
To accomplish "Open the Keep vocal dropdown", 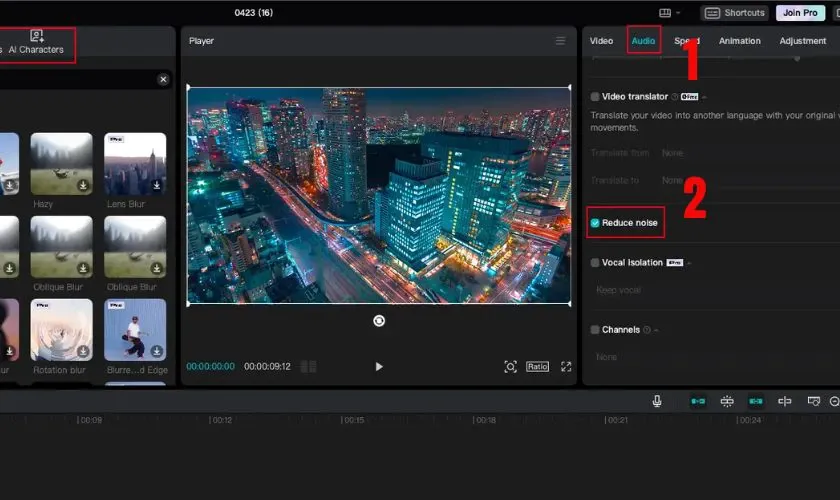I will tap(715, 290).
